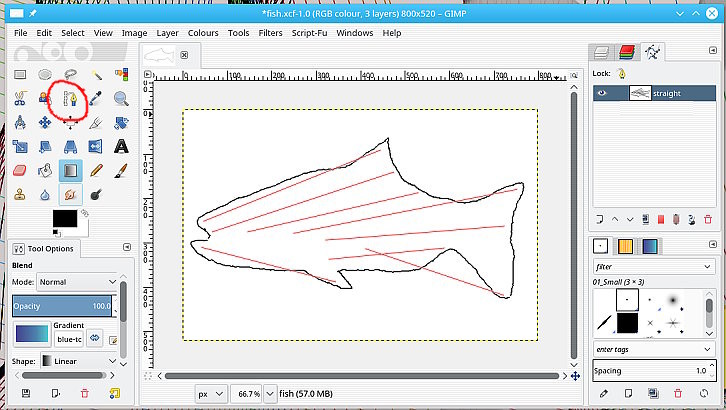Duplicate the straight path
The height and width of the screenshot is (410, 726).
(x=645, y=219)
